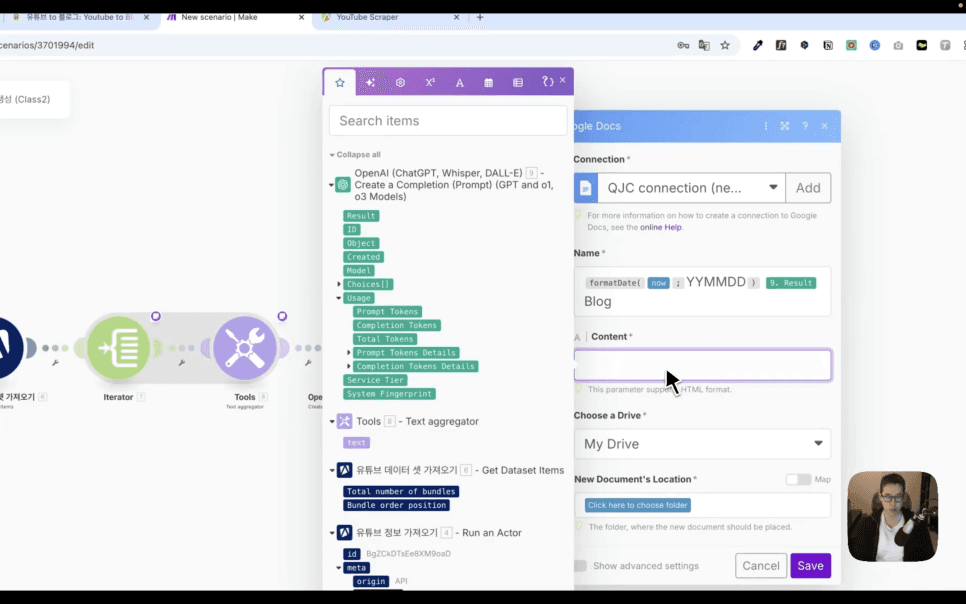Cancel the Google Docs dialog

761,566
